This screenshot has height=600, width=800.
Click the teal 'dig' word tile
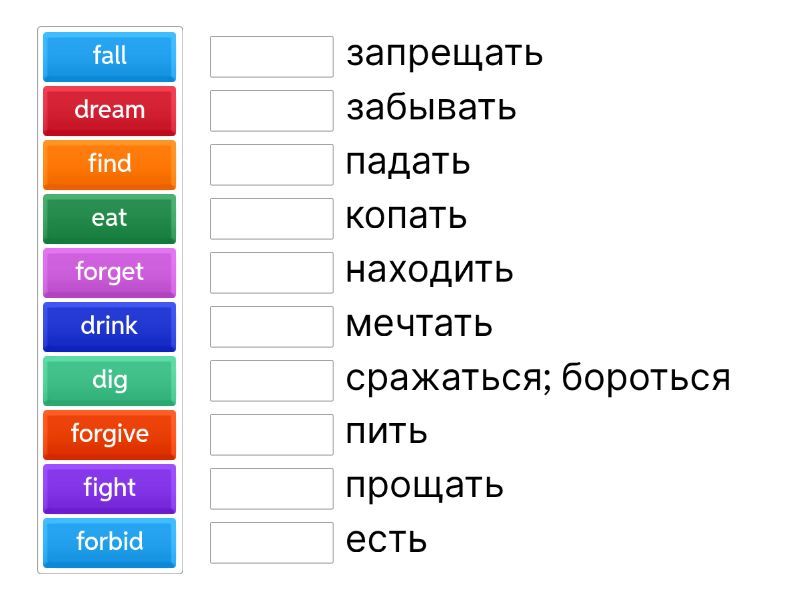coord(109,380)
